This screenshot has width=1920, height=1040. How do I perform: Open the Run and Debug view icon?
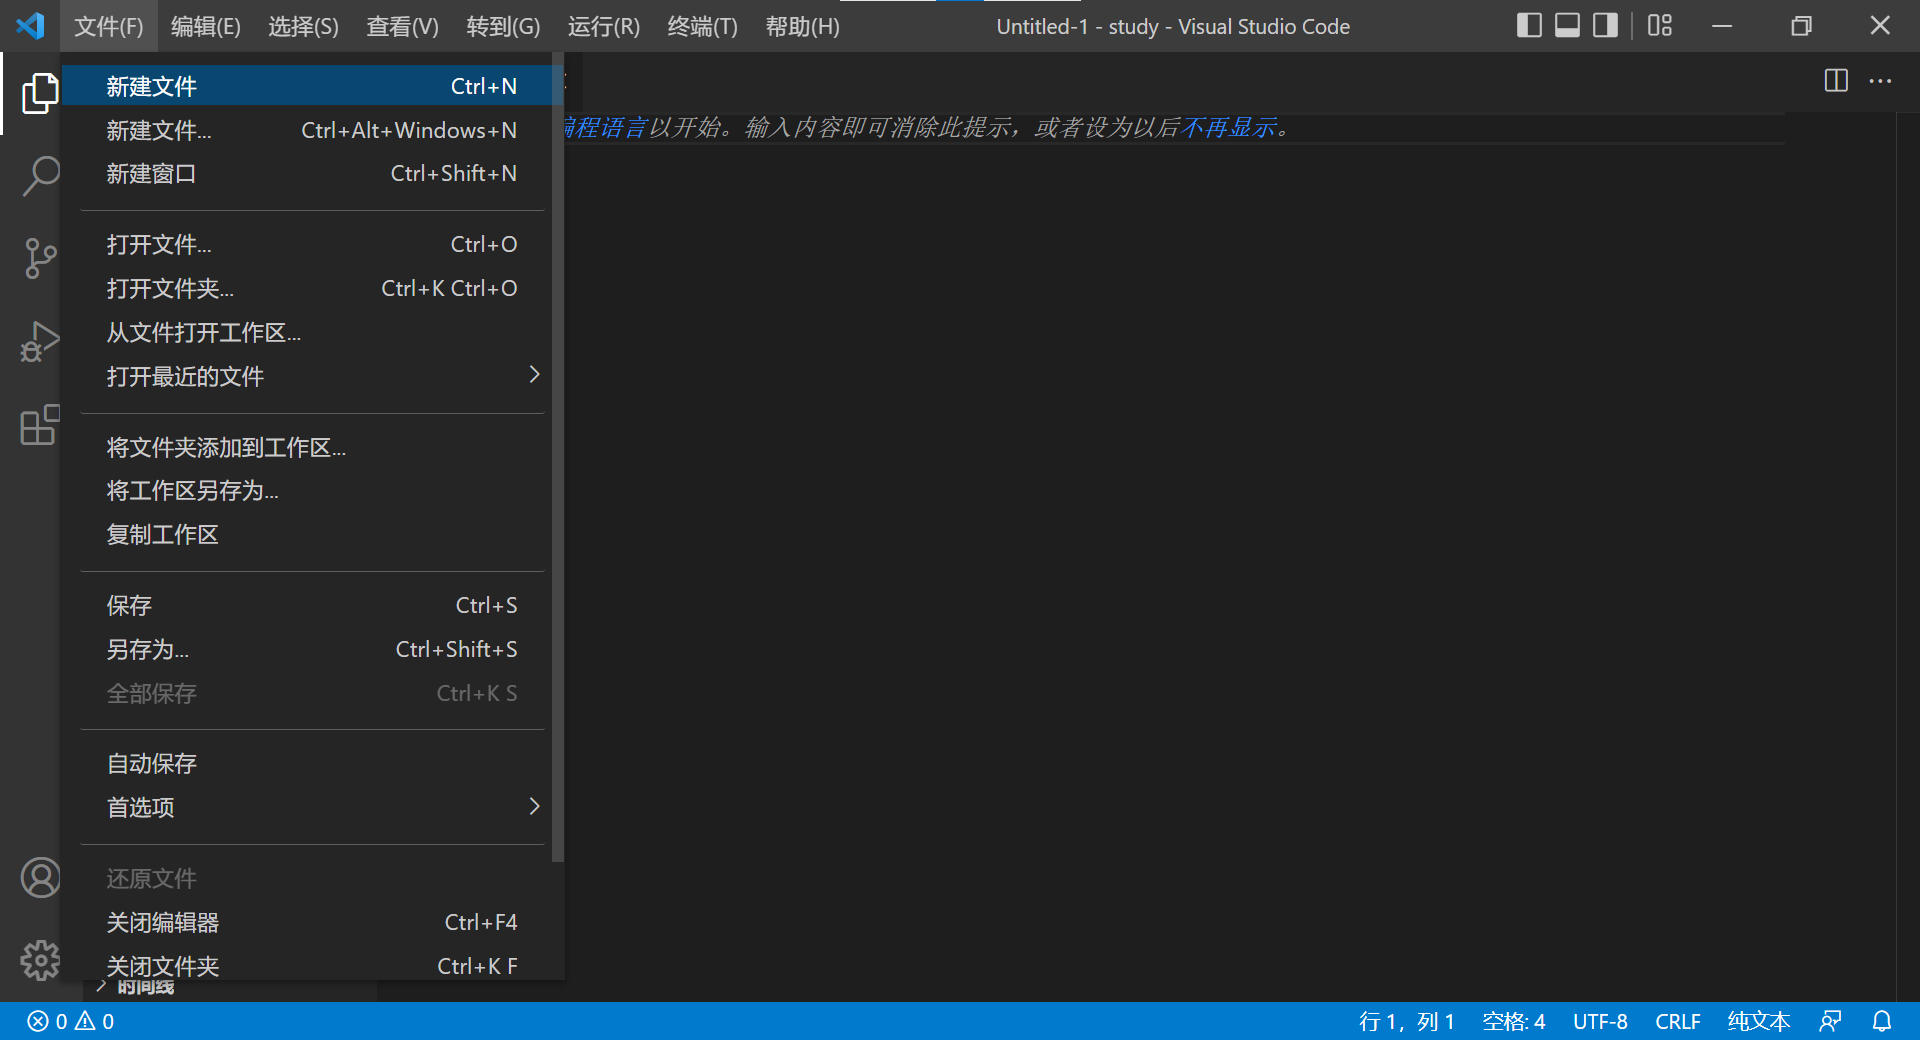(40, 342)
